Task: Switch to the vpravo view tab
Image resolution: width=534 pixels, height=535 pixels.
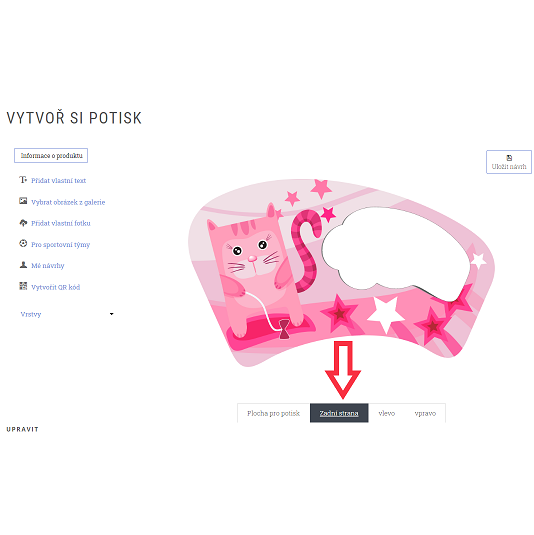Action: coord(425,413)
